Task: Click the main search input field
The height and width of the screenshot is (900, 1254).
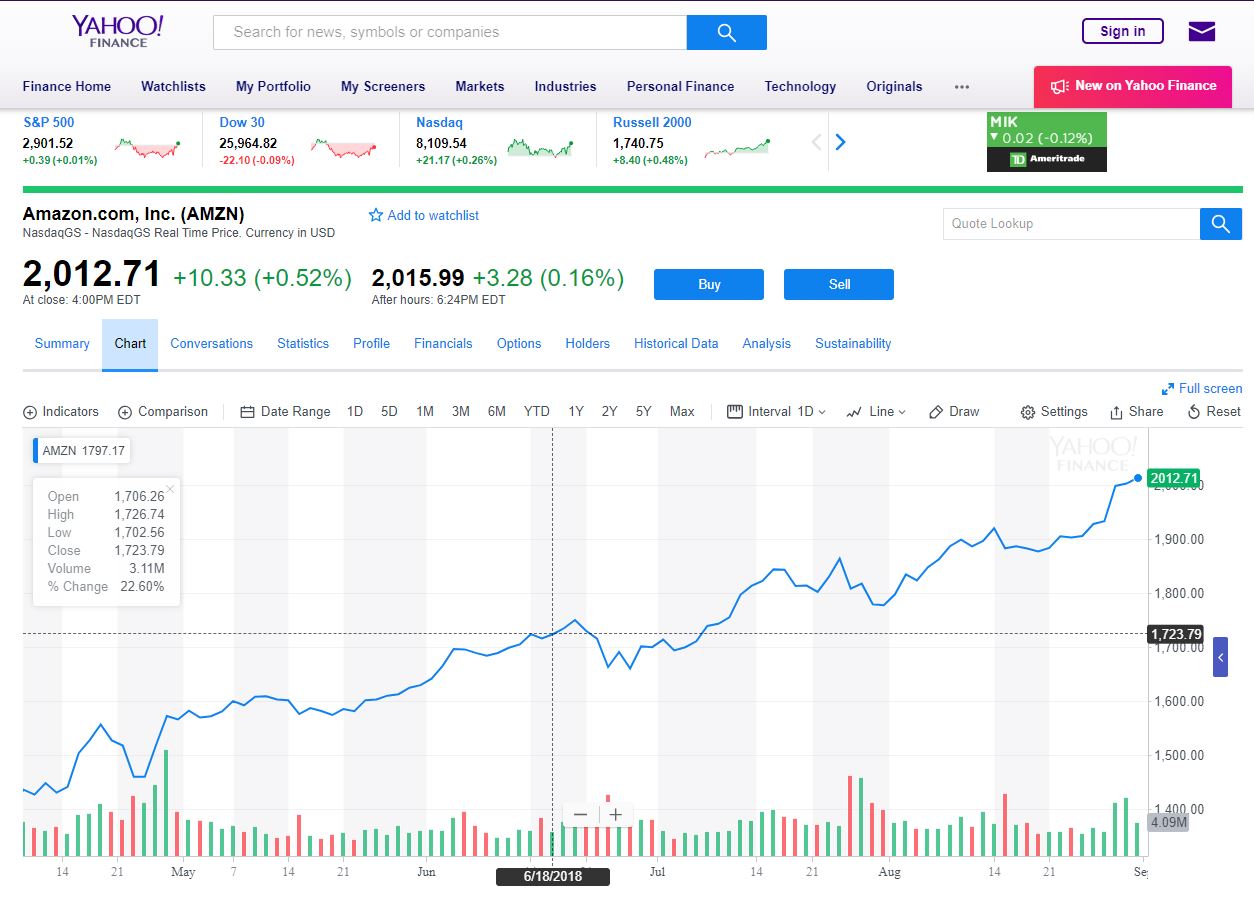Action: (x=450, y=32)
